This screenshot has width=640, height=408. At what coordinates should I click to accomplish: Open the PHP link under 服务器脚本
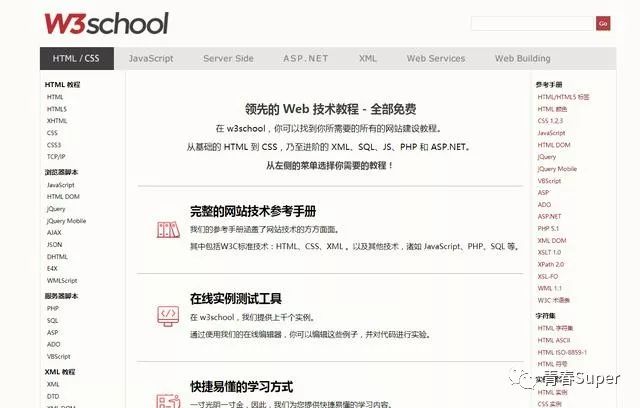[53, 308]
